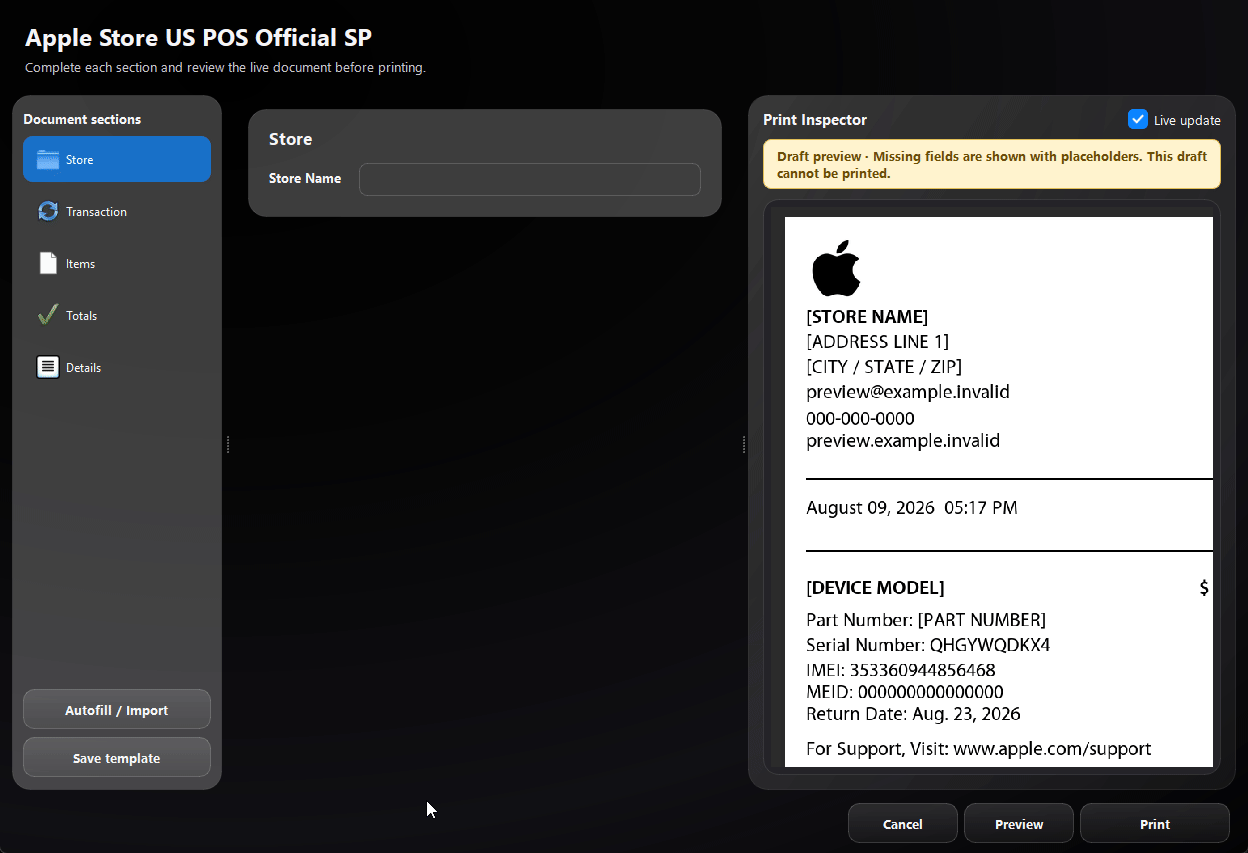Image resolution: width=1248 pixels, height=853 pixels.
Task: Click the Print button
Action: click(1155, 824)
